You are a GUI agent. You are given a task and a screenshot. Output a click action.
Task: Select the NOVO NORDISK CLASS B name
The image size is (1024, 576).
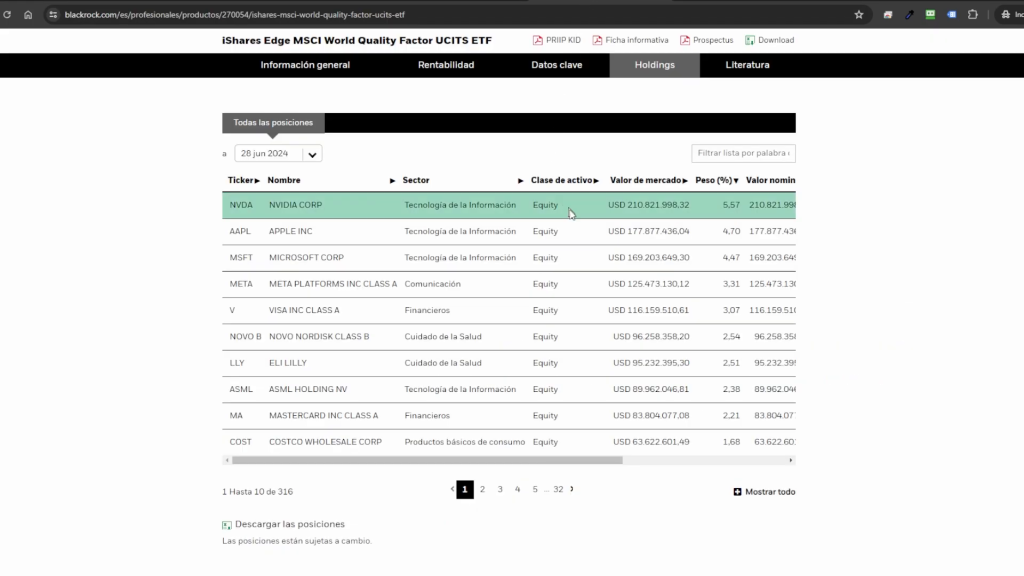point(319,337)
